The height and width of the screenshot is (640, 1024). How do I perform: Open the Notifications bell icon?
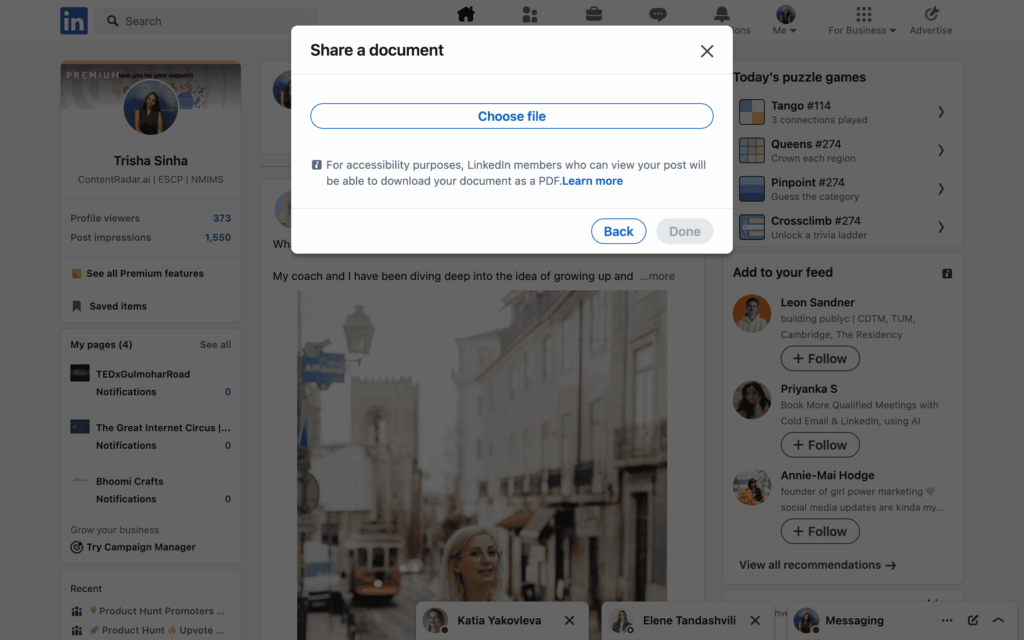point(722,14)
